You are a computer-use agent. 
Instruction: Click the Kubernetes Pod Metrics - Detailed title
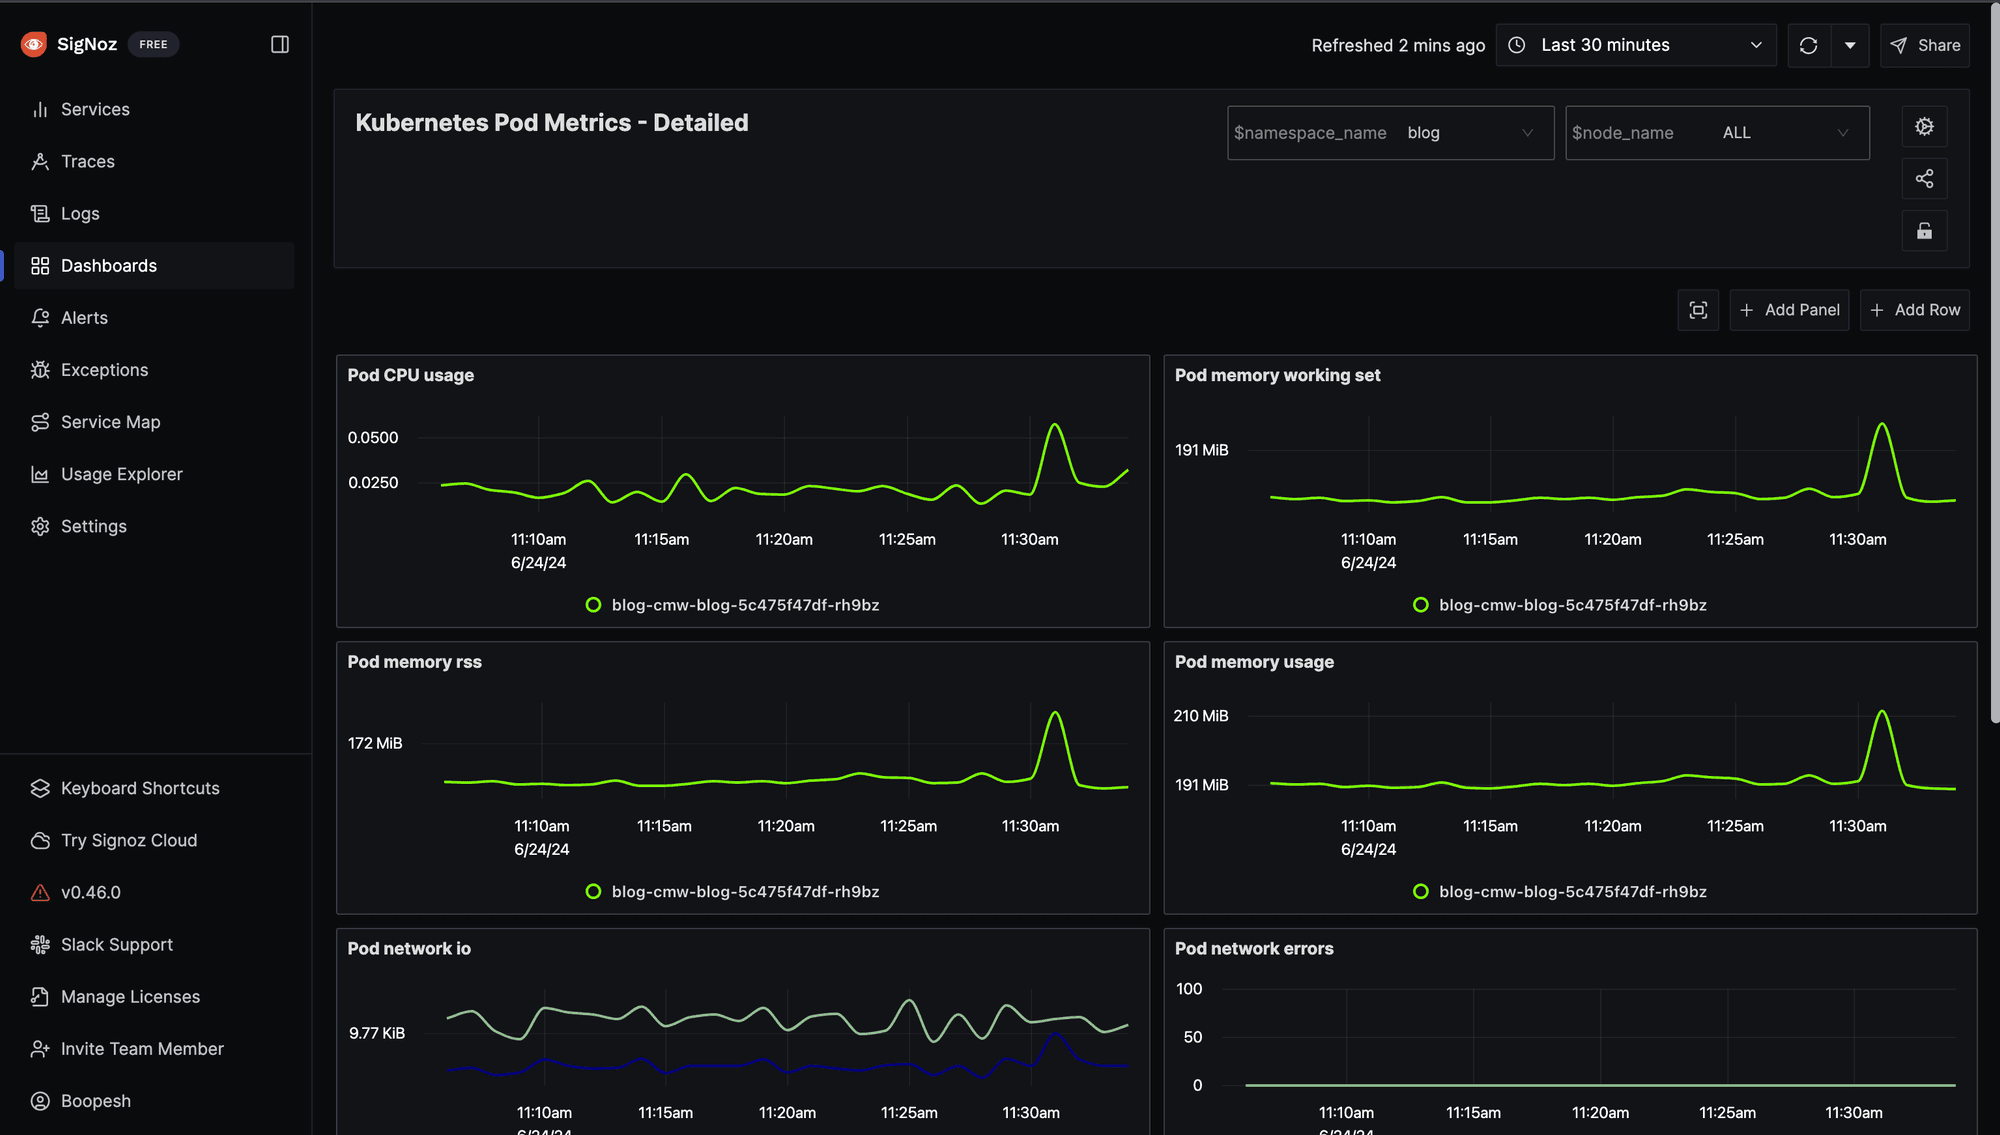tap(552, 123)
